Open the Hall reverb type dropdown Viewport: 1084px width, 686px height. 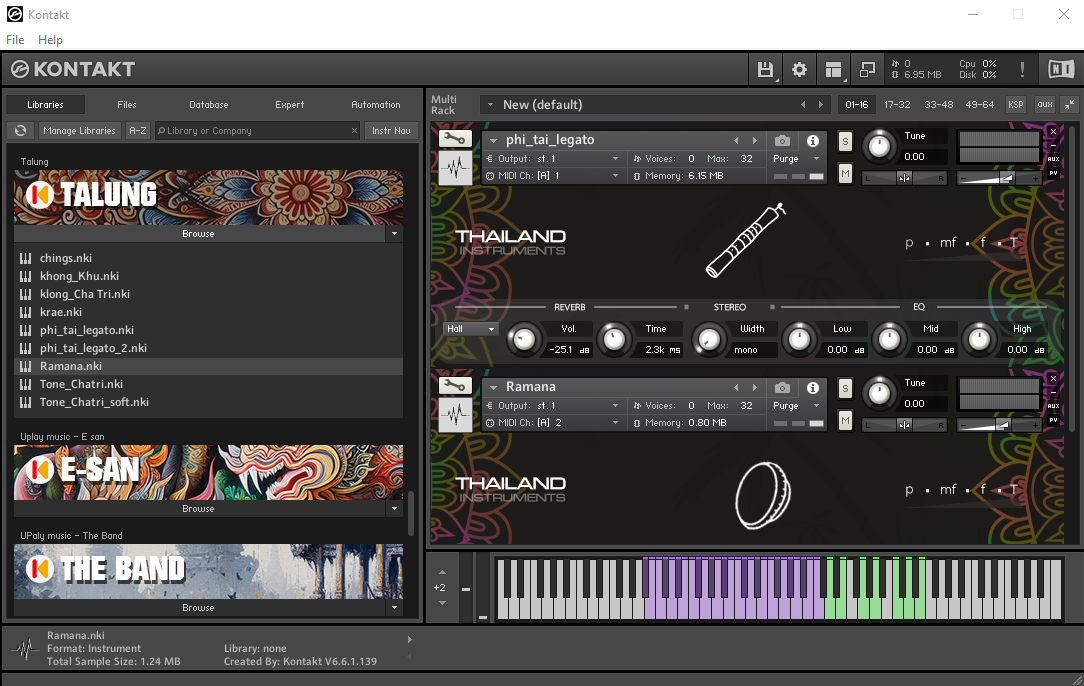pos(470,328)
